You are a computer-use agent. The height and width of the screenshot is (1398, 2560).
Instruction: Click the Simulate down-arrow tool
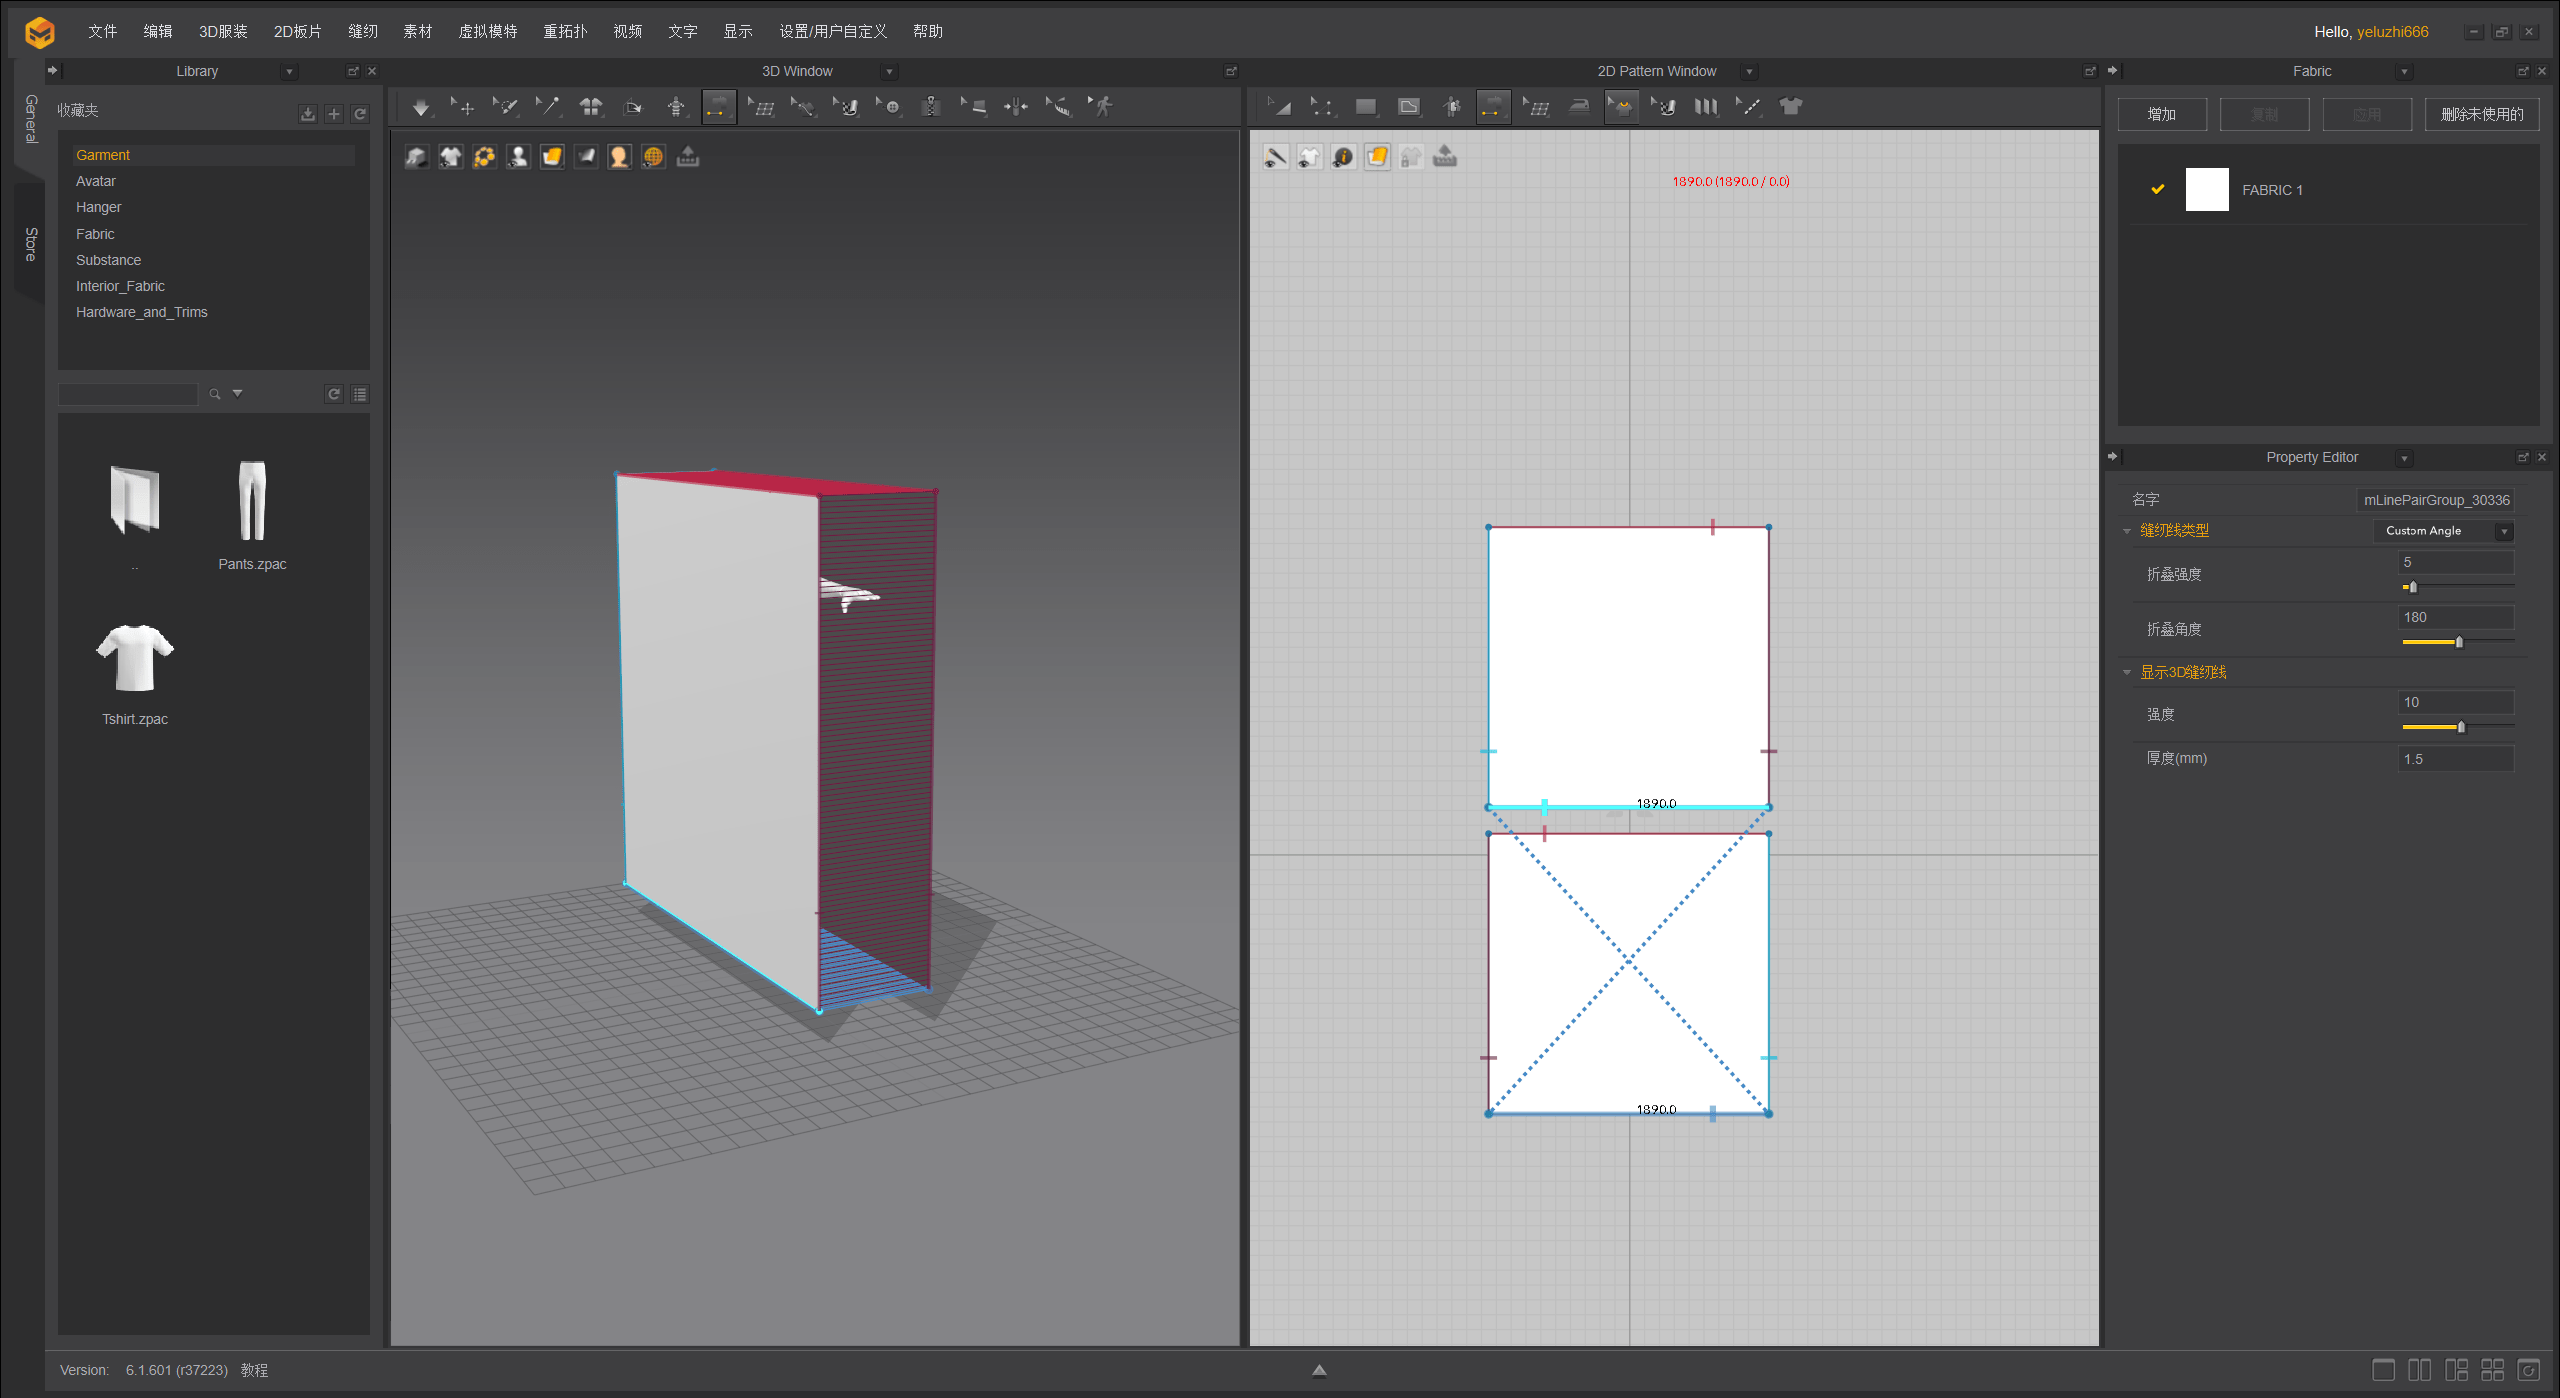click(420, 107)
